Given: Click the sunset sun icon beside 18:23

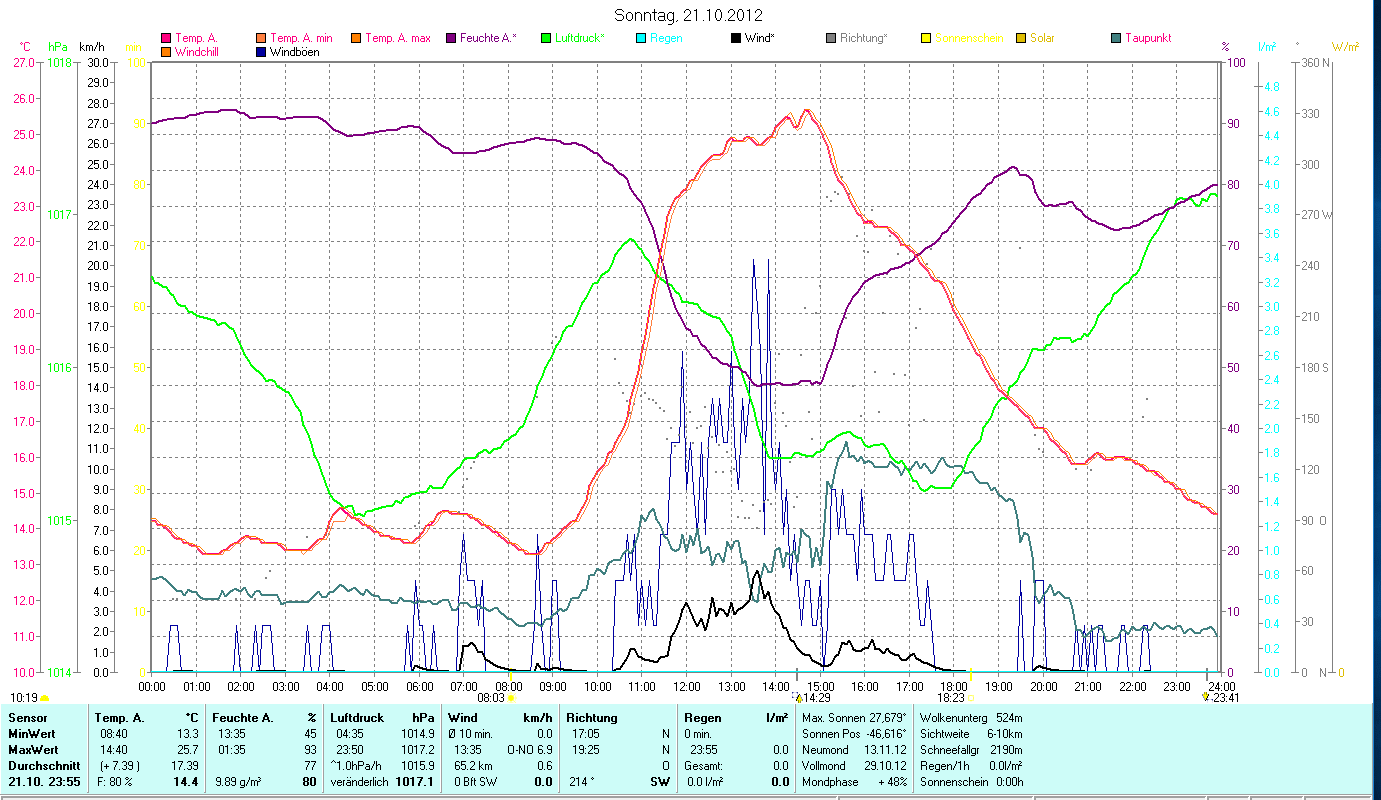Looking at the screenshot, I should [970, 698].
